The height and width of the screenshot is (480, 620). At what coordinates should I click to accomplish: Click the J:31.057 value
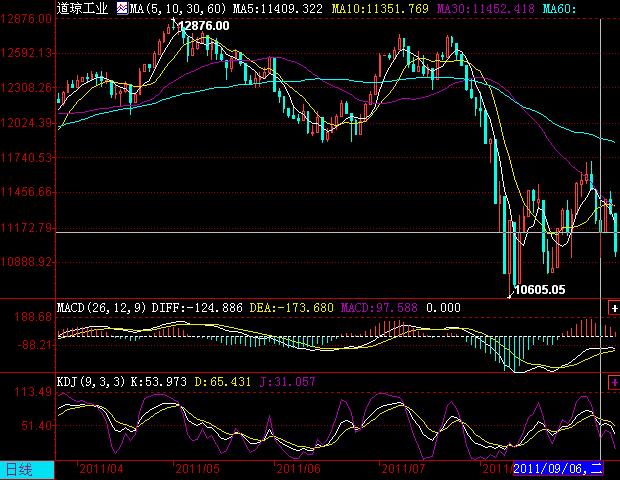(287, 382)
